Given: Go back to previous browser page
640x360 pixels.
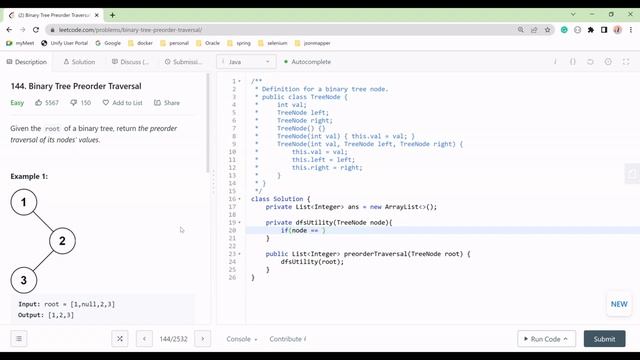Looking at the screenshot, I should coord(9,30).
